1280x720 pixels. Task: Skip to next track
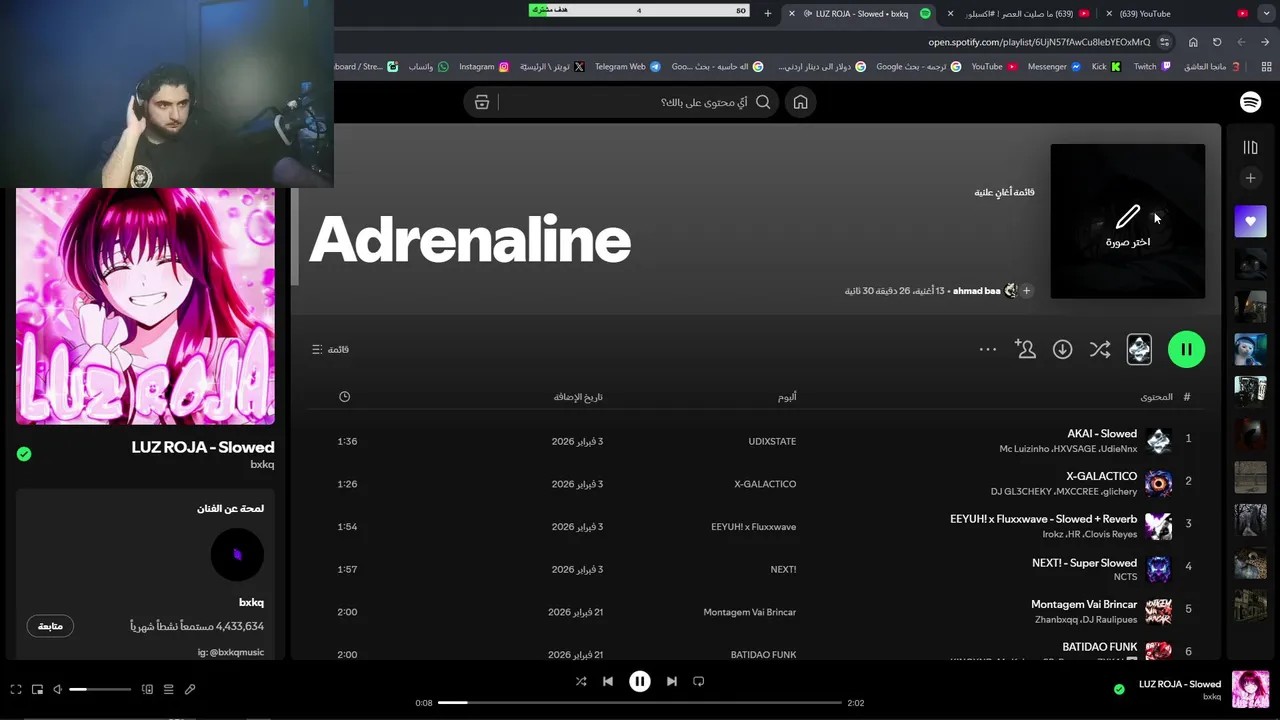coord(672,681)
